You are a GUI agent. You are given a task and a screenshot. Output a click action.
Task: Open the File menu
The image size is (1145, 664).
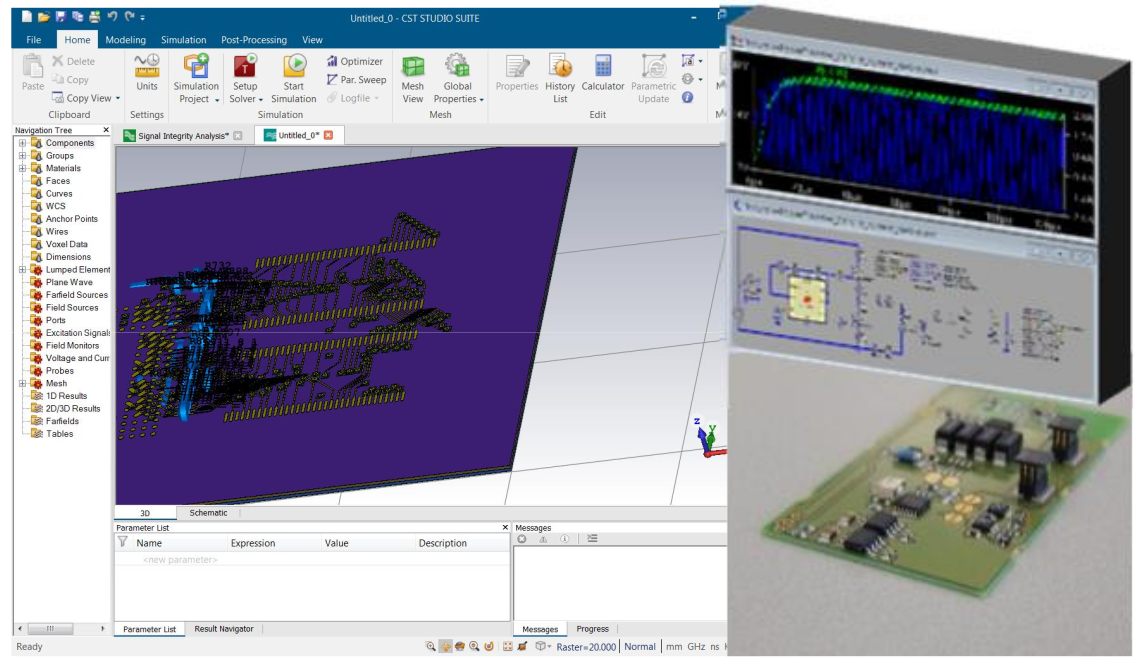(x=34, y=39)
